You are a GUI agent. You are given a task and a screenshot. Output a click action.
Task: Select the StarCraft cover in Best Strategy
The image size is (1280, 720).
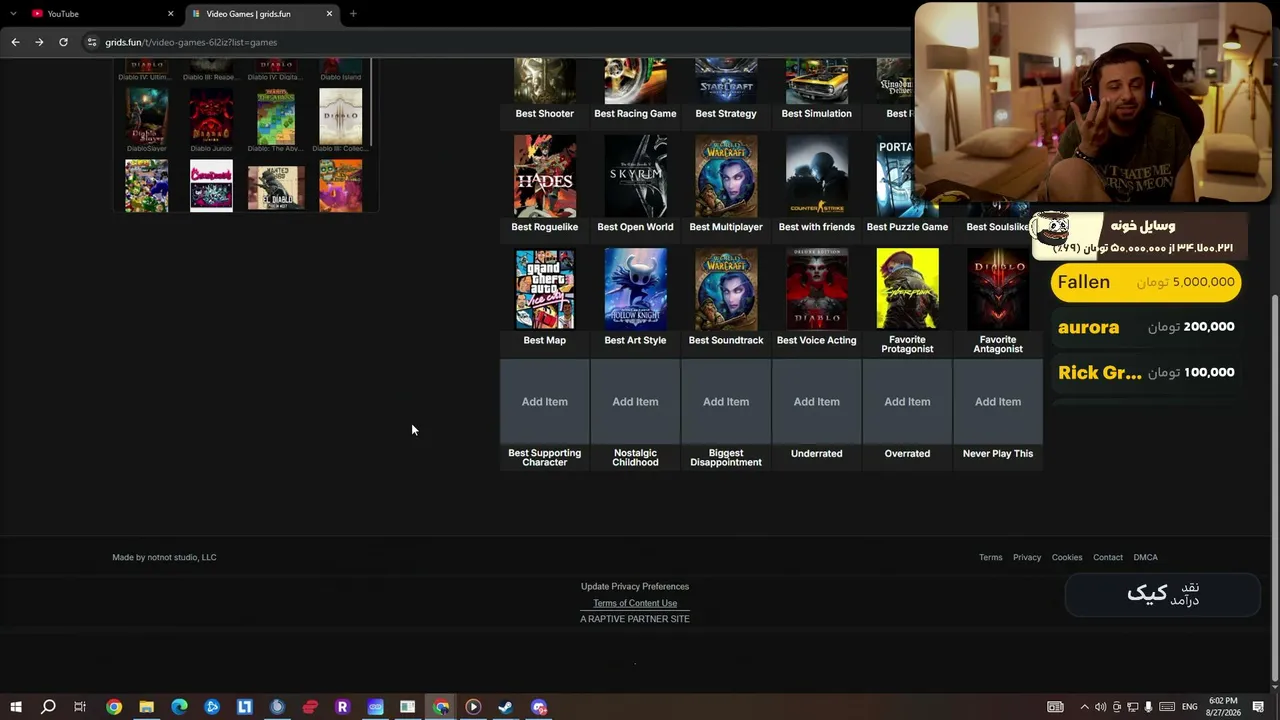click(726, 81)
